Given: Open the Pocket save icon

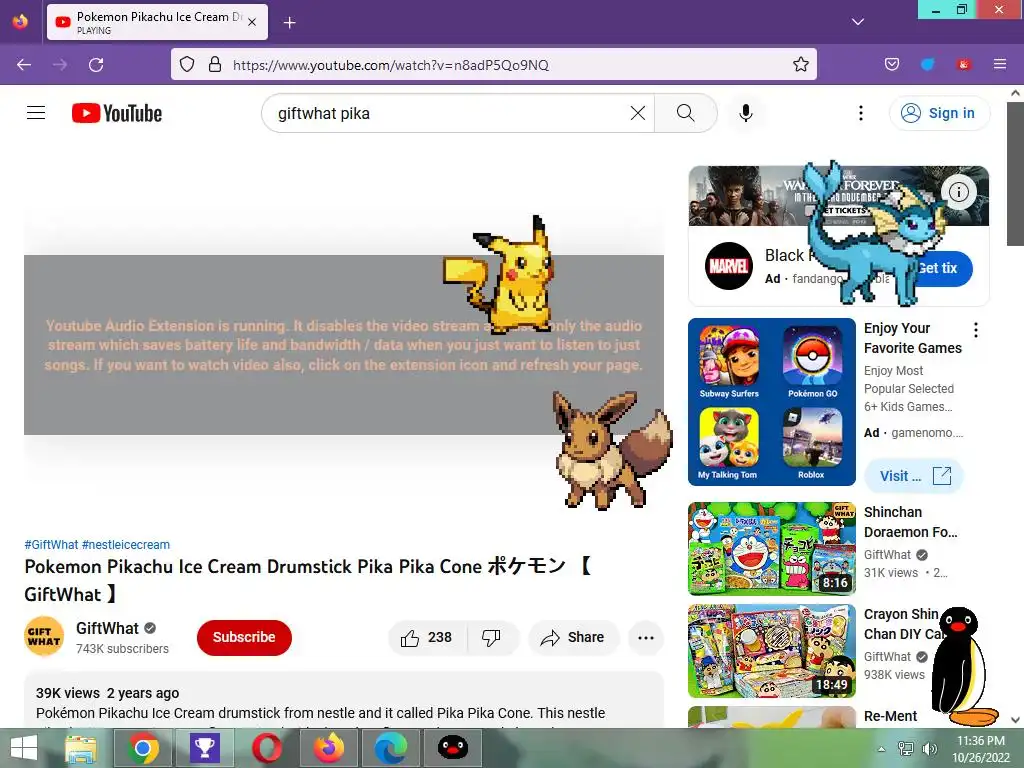Looking at the screenshot, I should point(892,64).
